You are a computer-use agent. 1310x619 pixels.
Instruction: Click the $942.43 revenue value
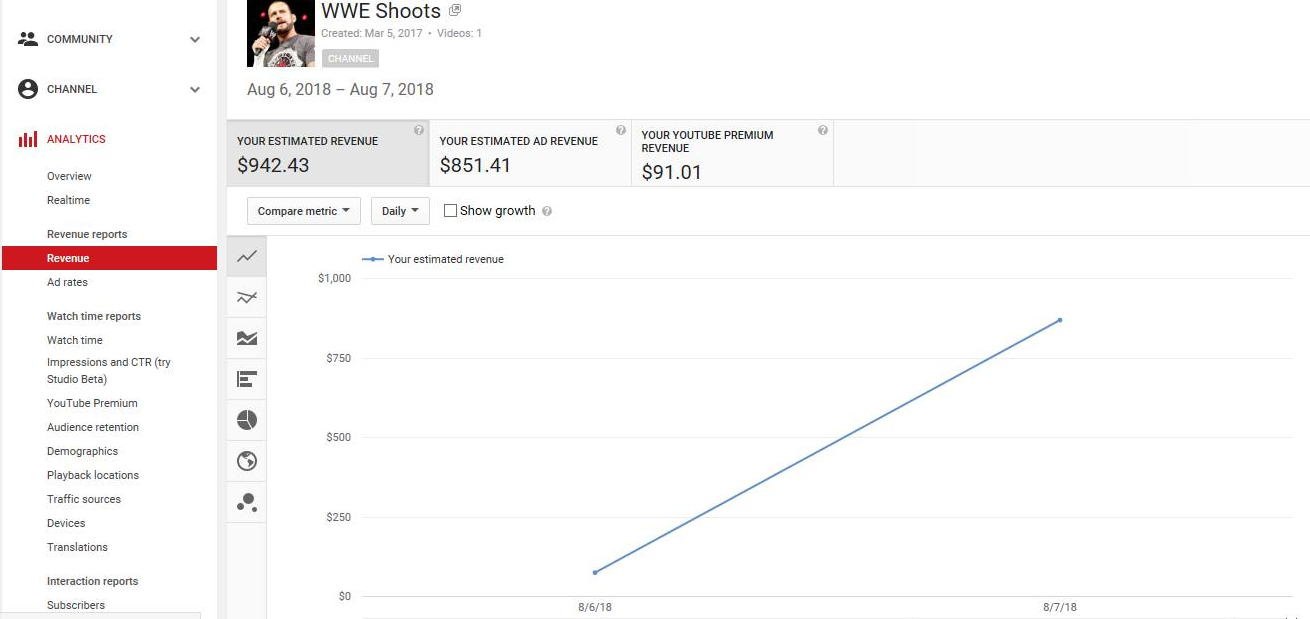click(x=273, y=166)
